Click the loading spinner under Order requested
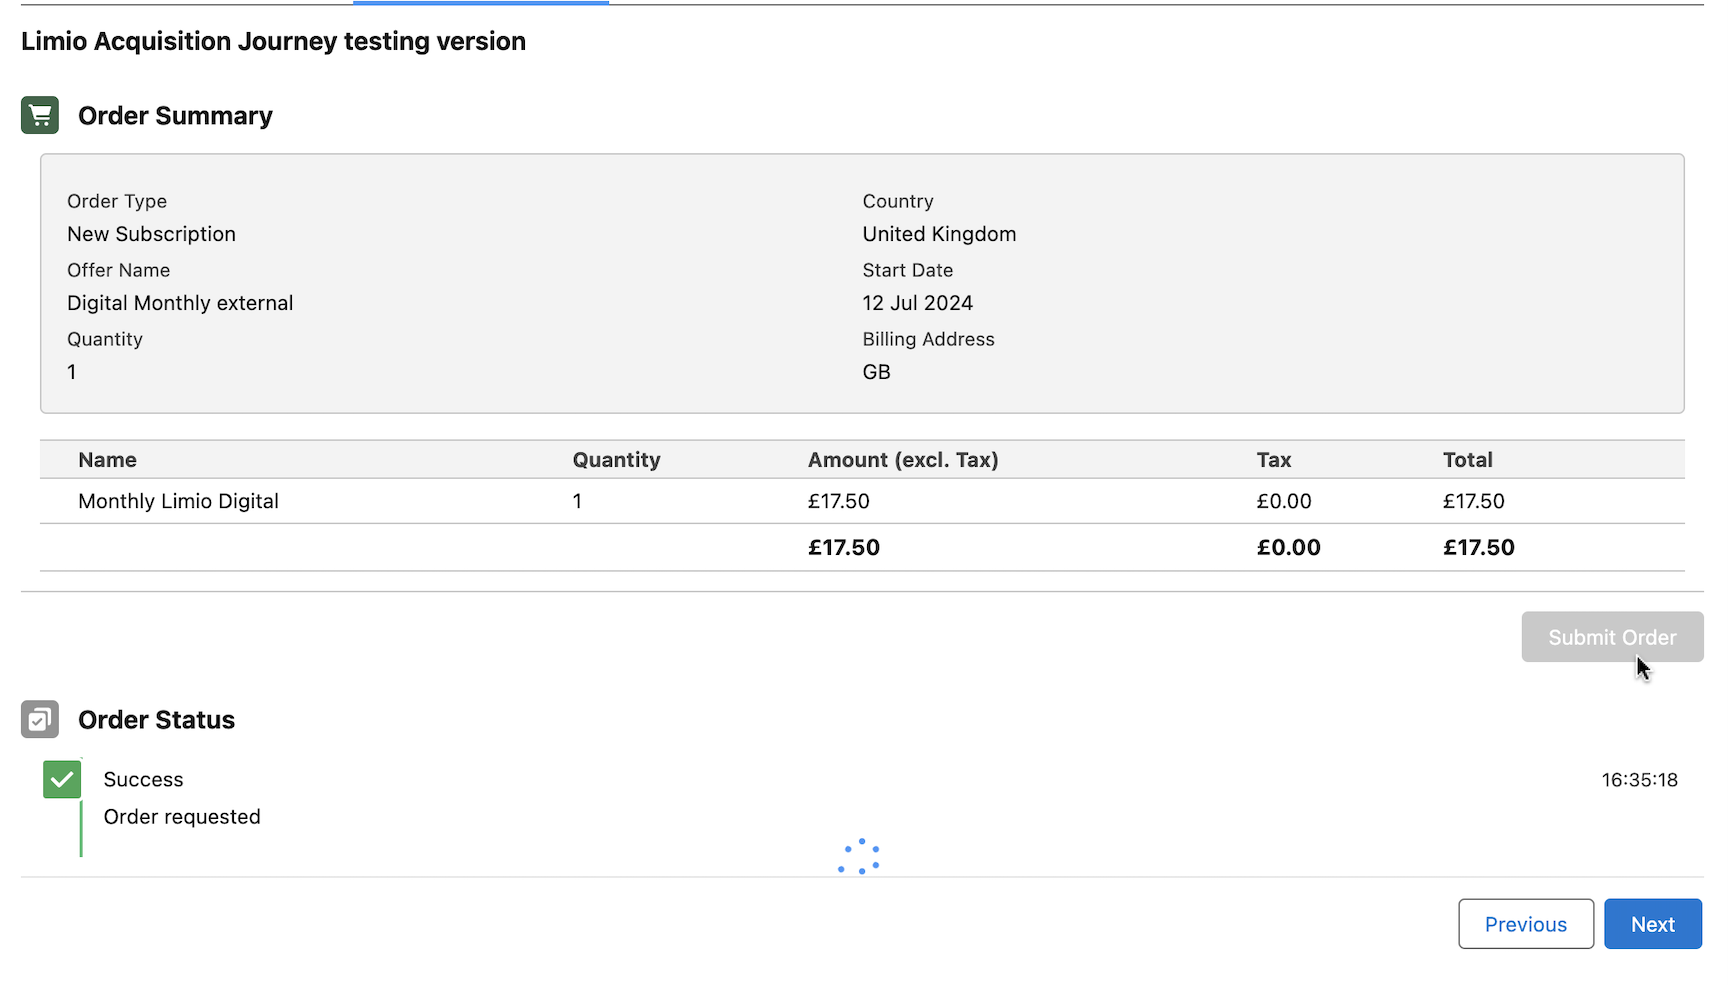This screenshot has width=1728, height=986. (859, 856)
